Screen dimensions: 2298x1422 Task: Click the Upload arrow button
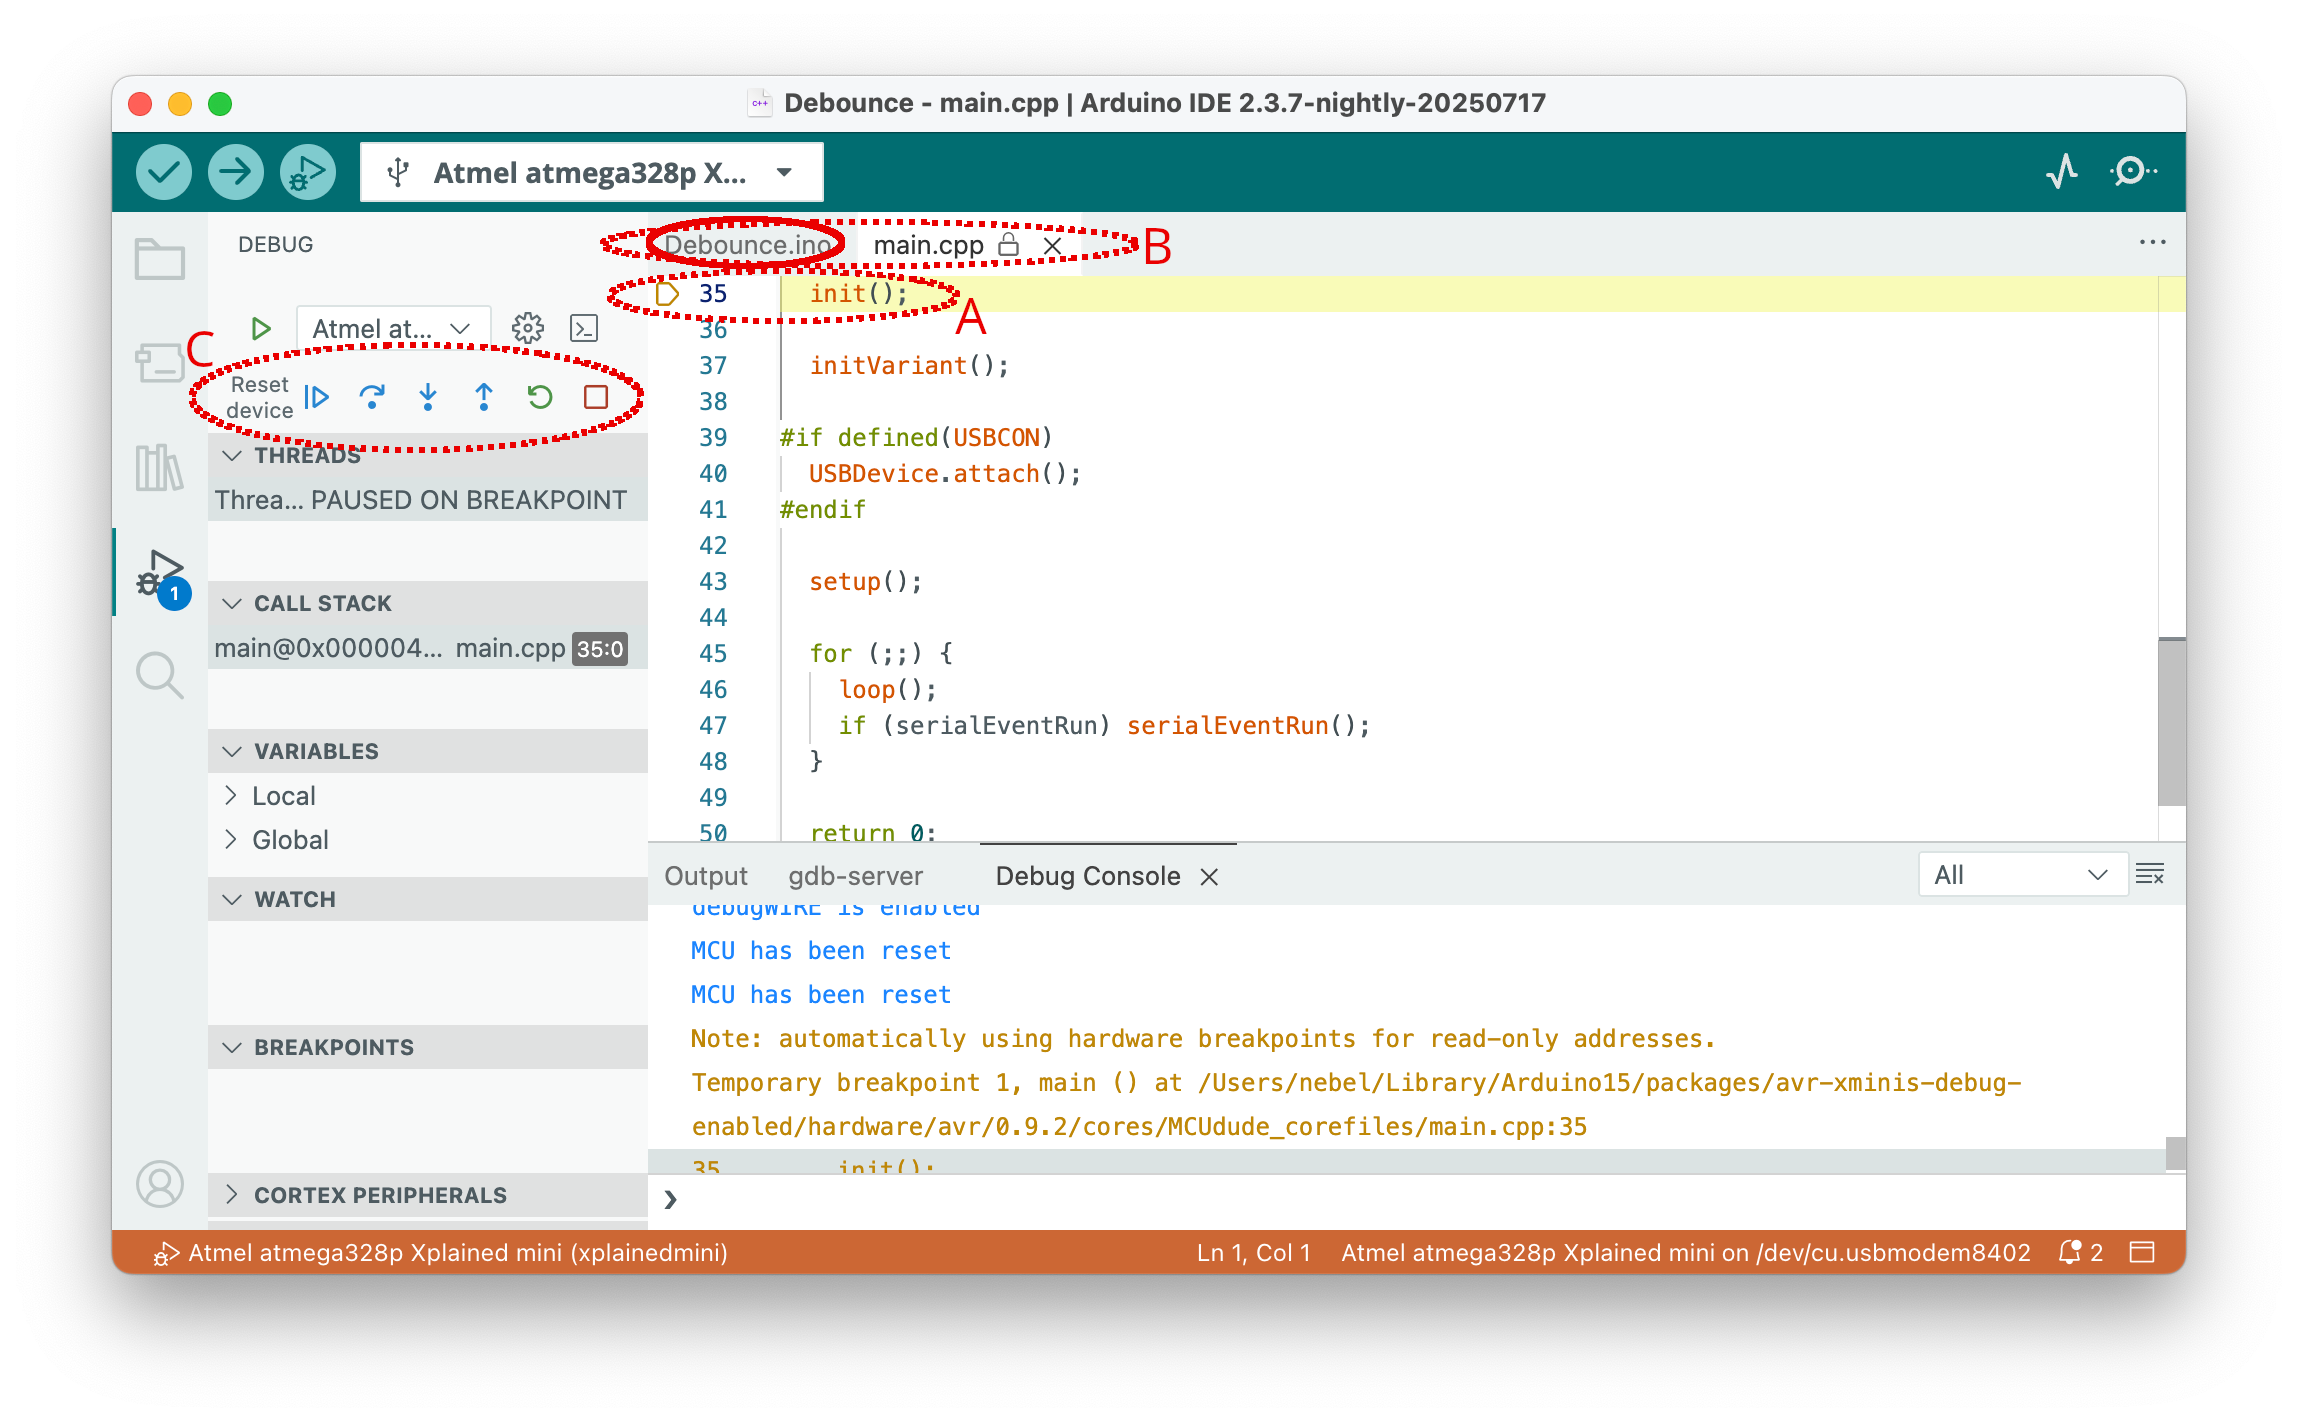pos(236,172)
